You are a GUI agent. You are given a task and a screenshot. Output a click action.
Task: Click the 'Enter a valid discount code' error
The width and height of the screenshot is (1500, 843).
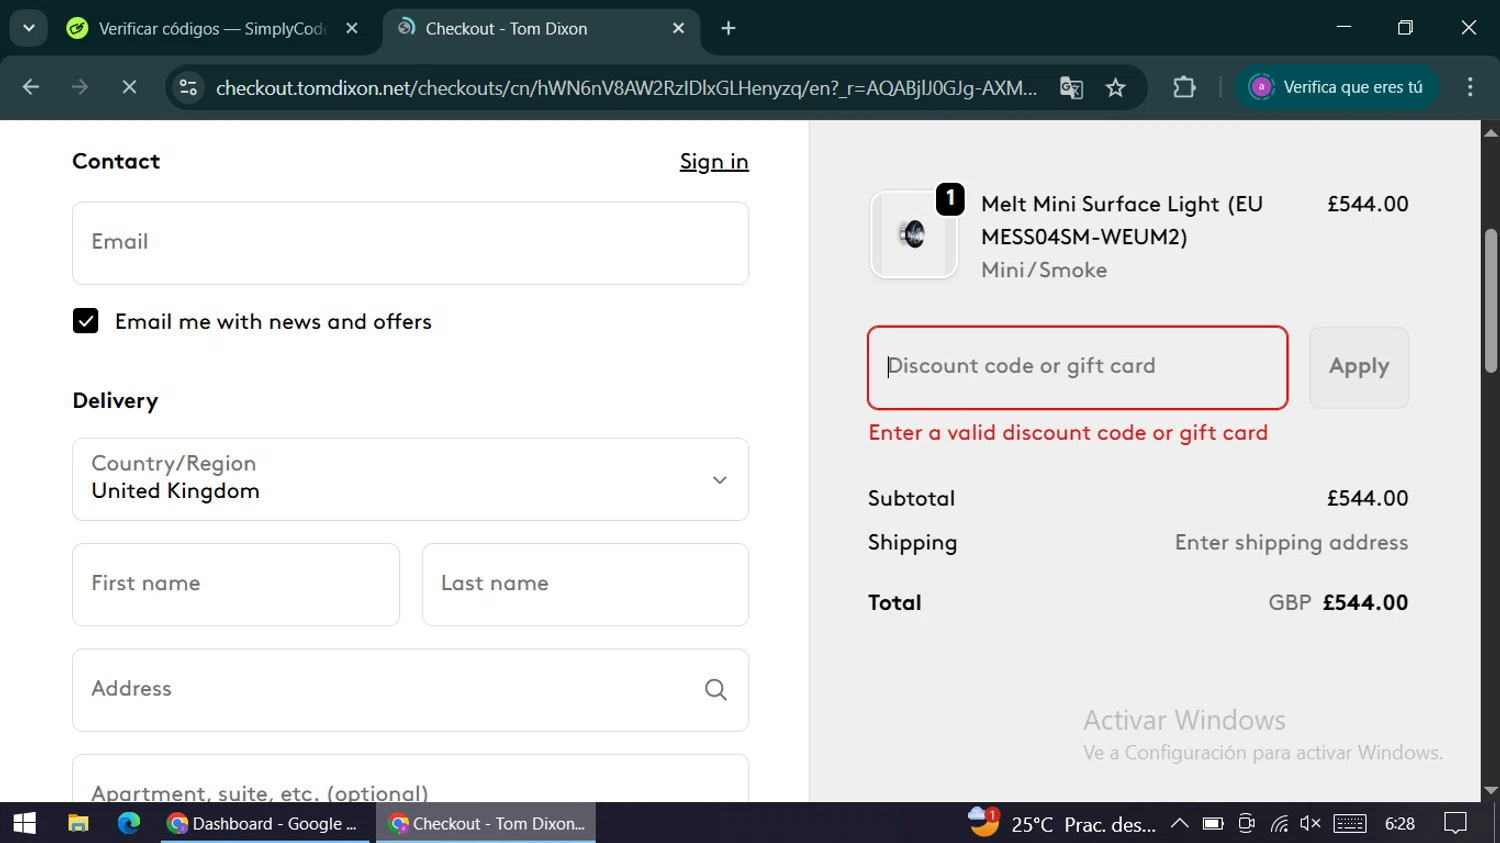click(x=1068, y=433)
